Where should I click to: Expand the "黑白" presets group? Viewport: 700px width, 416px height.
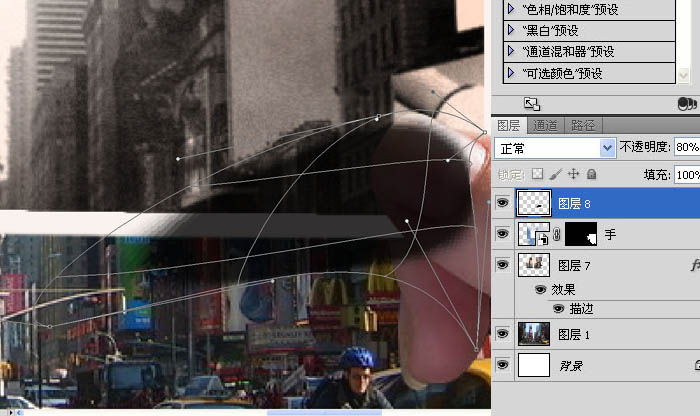click(512, 30)
